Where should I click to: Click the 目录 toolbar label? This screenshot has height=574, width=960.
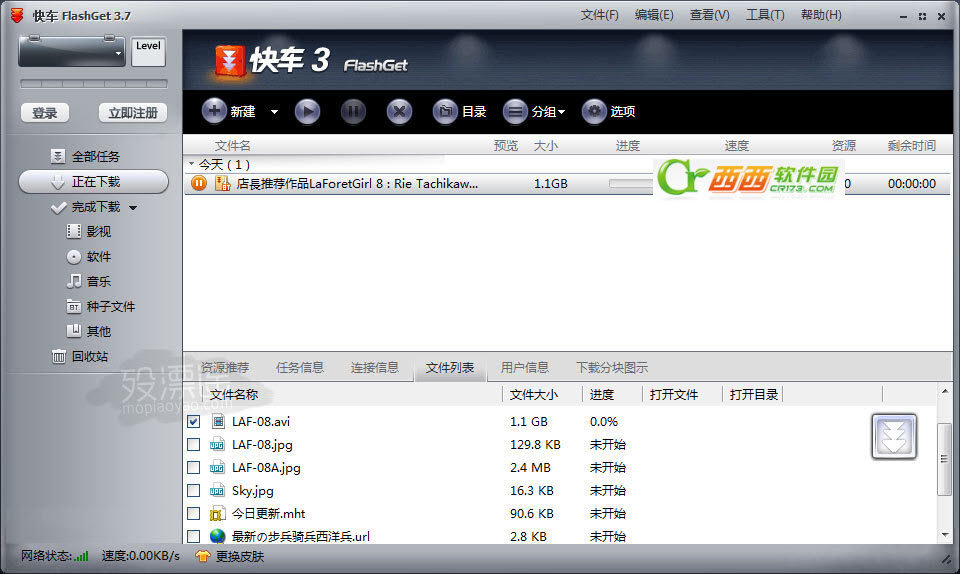(x=474, y=111)
